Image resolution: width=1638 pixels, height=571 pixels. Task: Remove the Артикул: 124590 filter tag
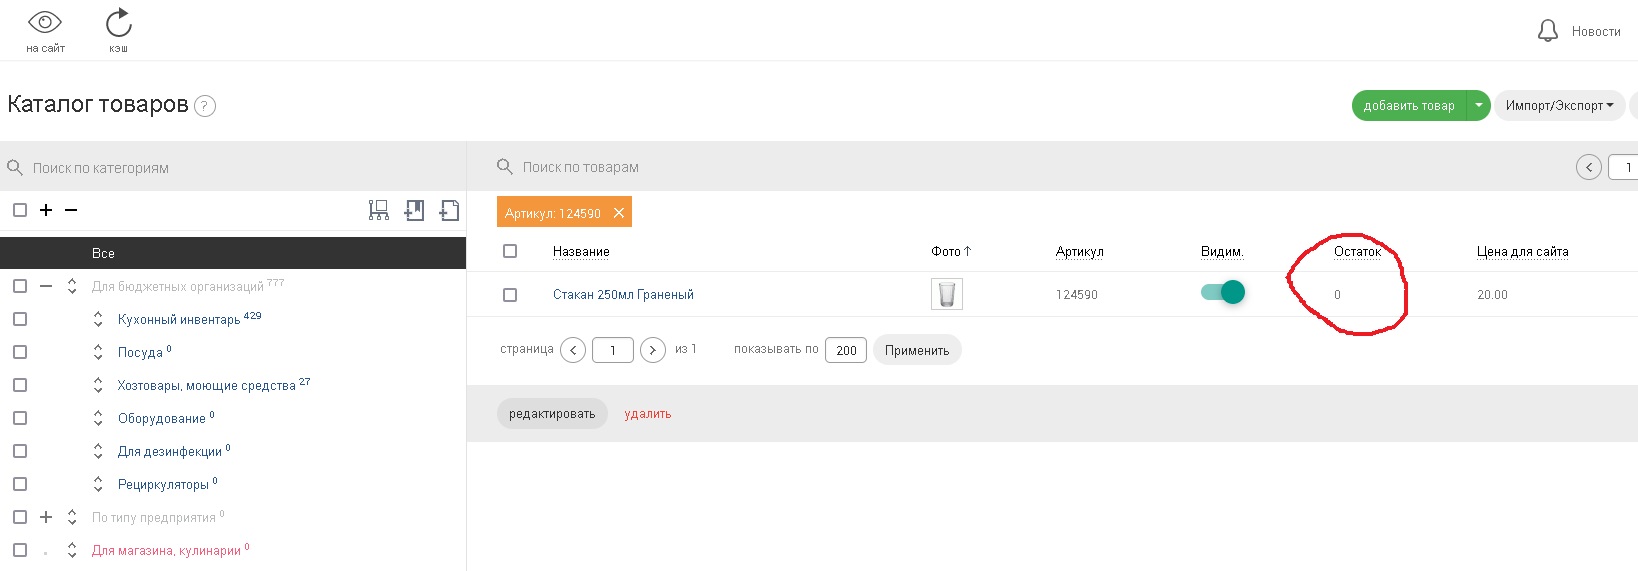tap(619, 213)
